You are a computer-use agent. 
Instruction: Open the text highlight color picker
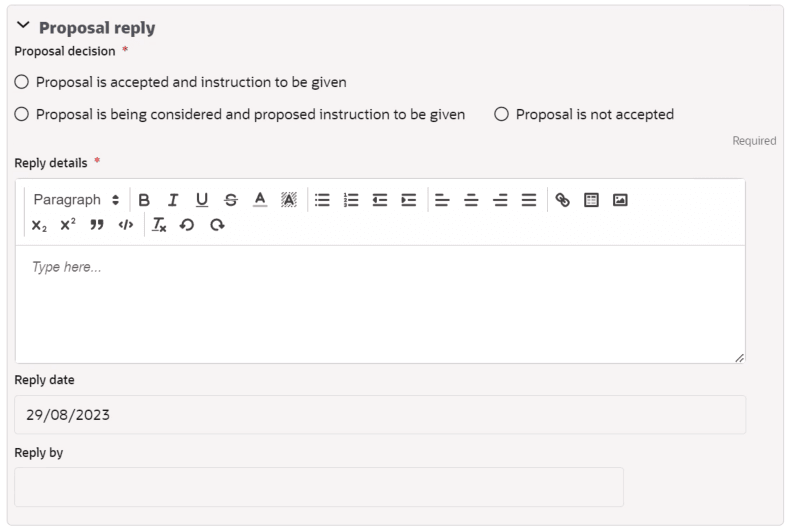pos(289,200)
